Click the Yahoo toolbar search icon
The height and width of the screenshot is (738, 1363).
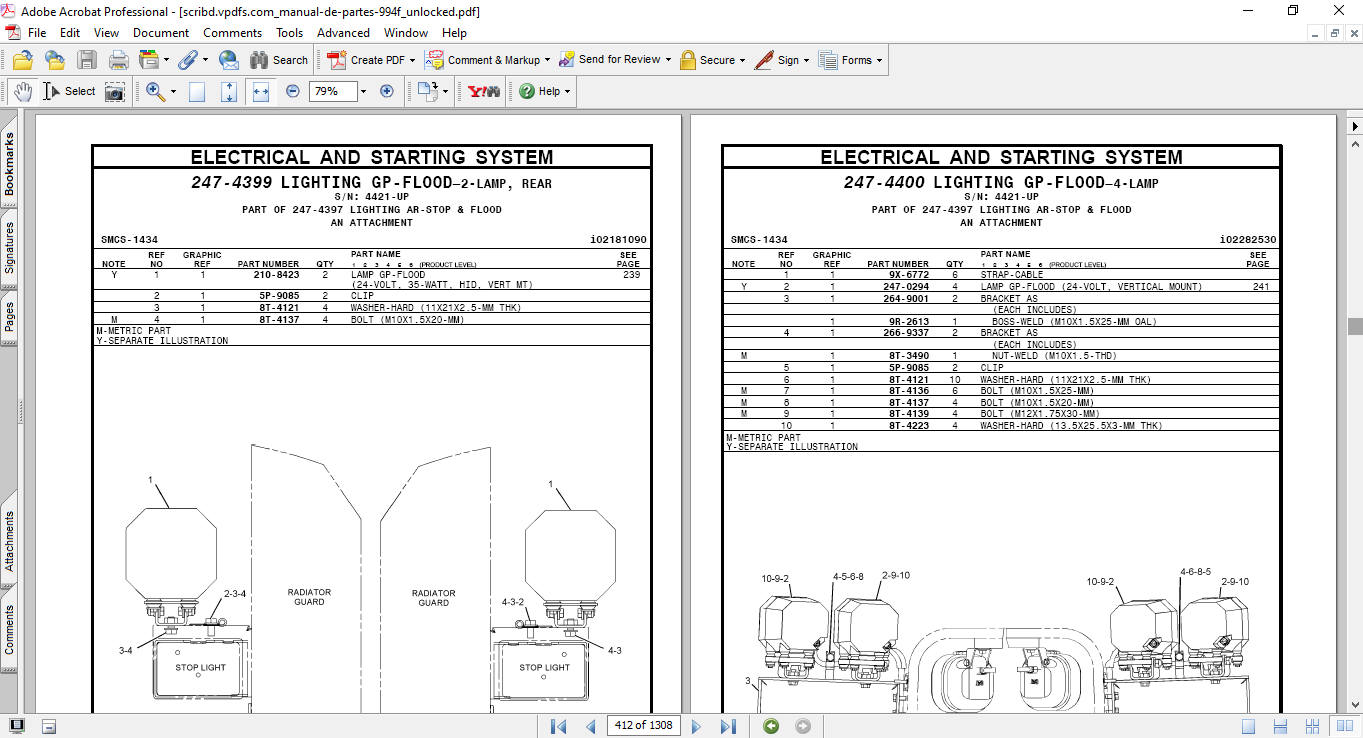point(482,91)
